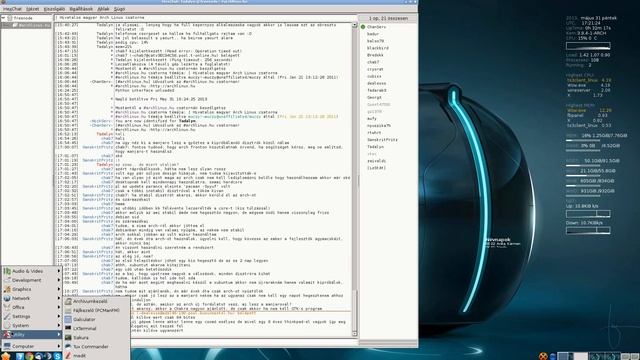Click the Archívumkezelő archive icon

click(x=68, y=301)
